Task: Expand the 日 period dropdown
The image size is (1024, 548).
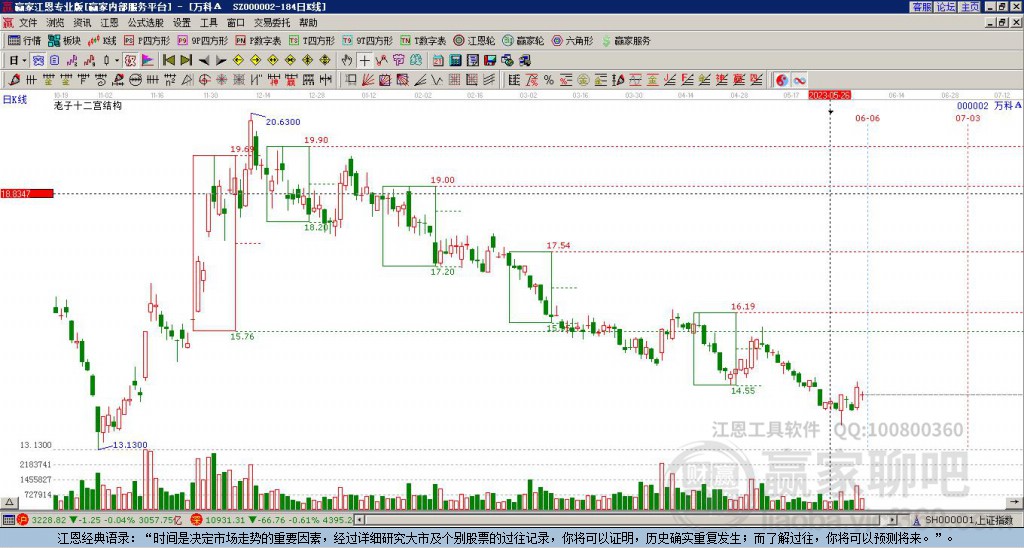Action: [x=24, y=61]
